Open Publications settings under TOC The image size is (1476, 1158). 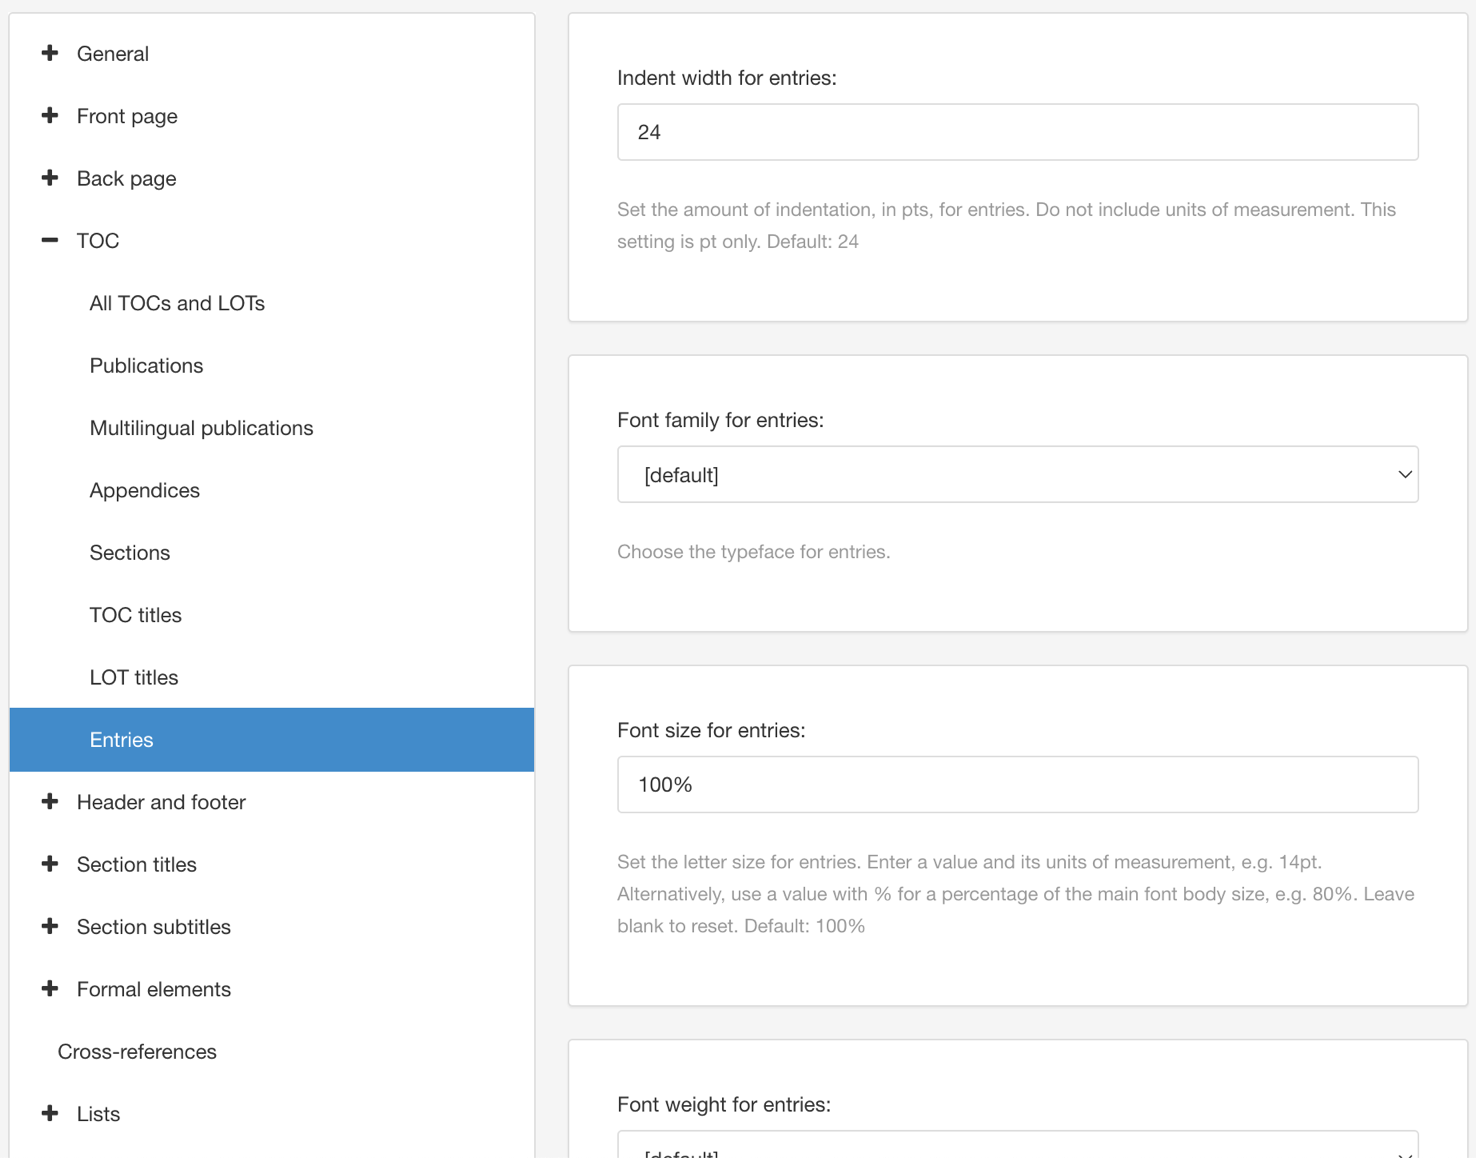(146, 365)
